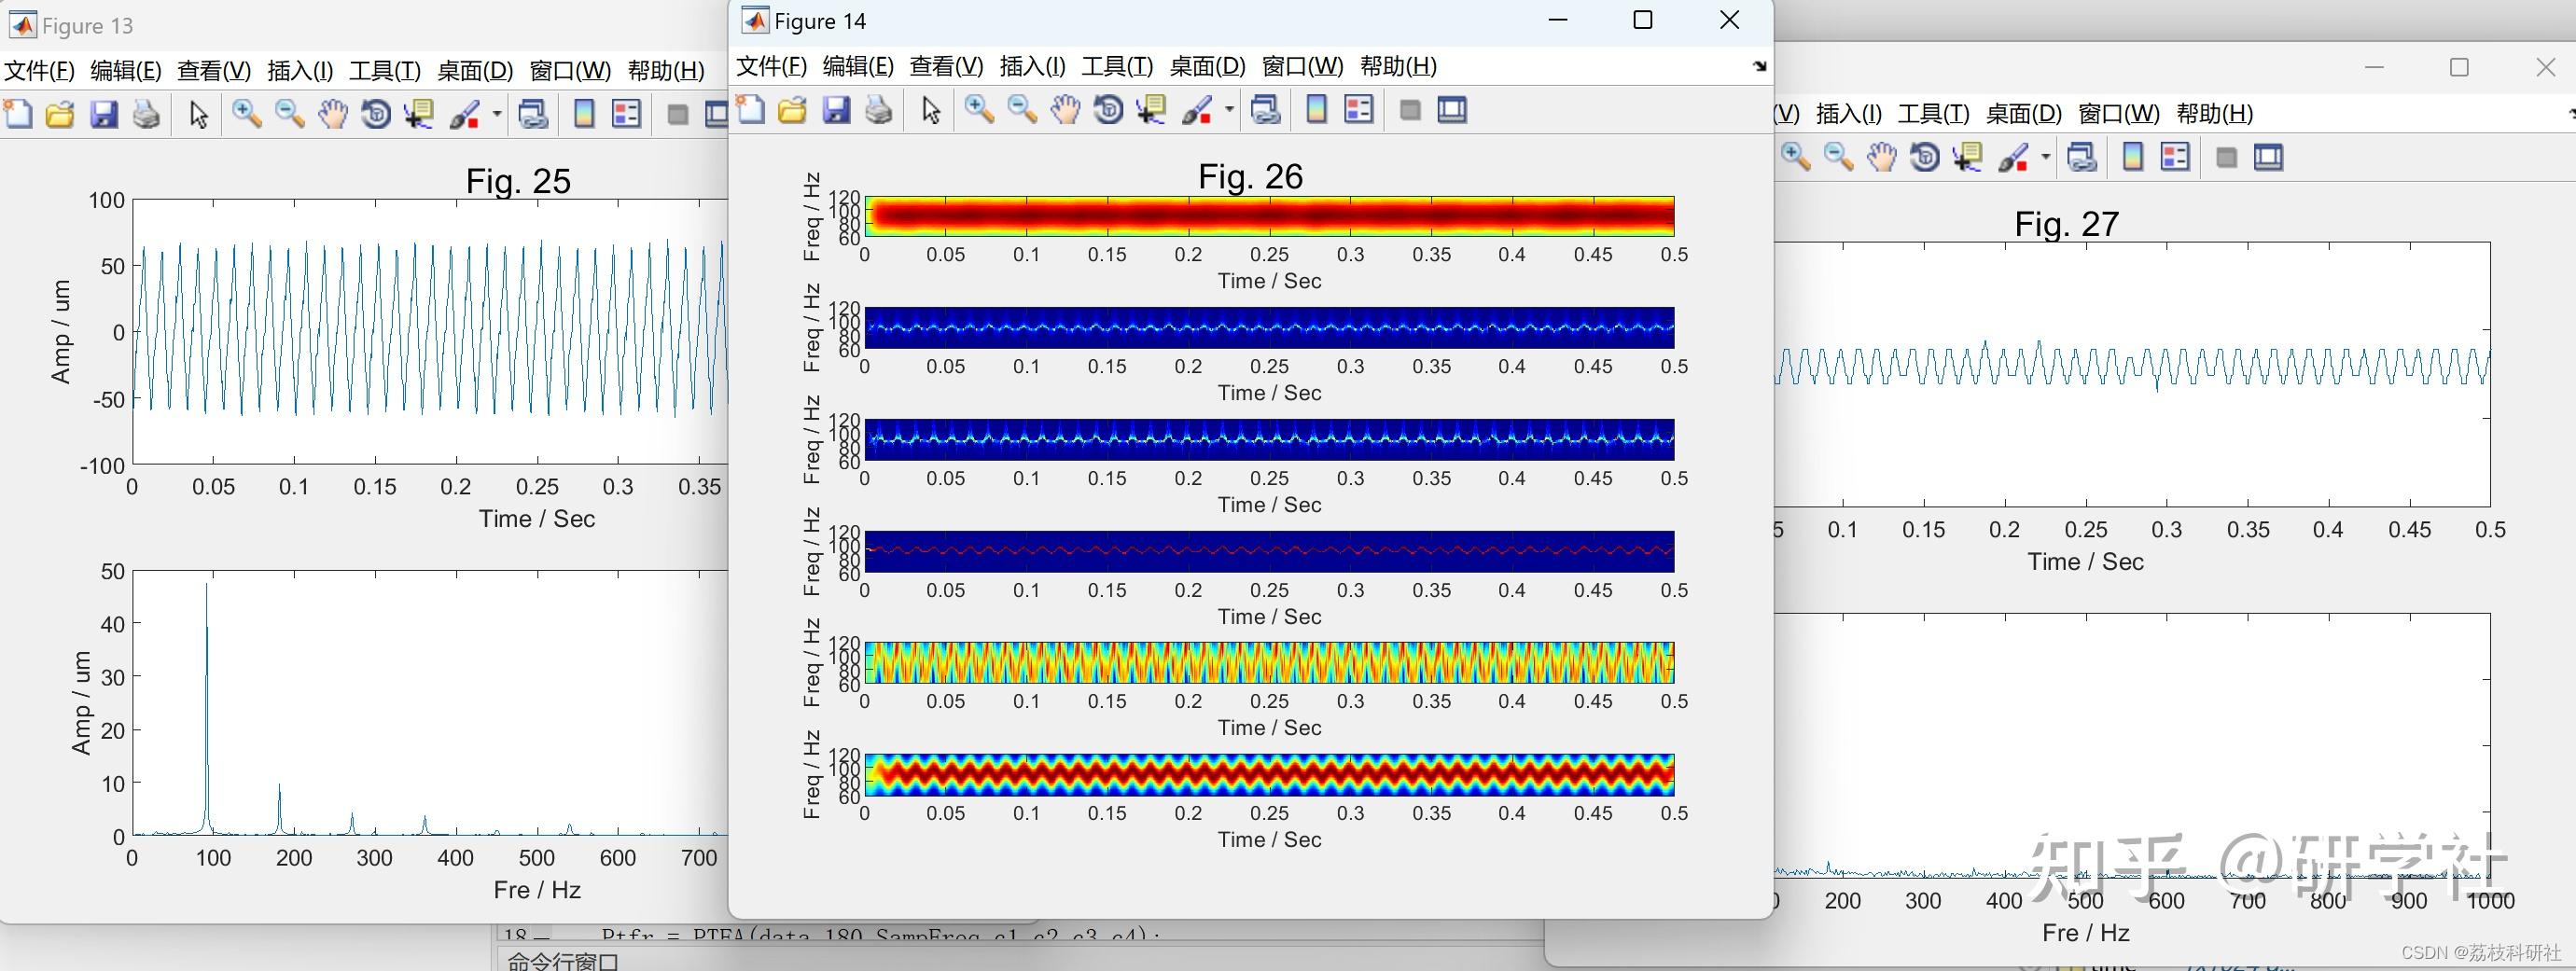2576x971 pixels.
Task: Save the figure using Figure 14's floppy icon
Action: pos(836,110)
